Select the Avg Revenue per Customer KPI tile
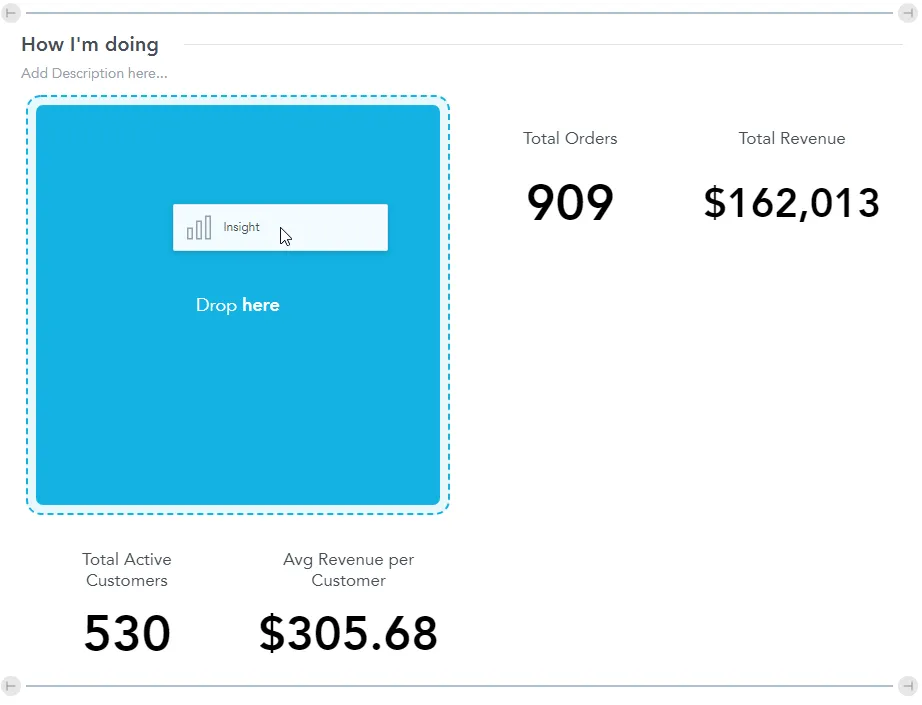Image resolution: width=922 pixels, height=705 pixels. point(348,570)
